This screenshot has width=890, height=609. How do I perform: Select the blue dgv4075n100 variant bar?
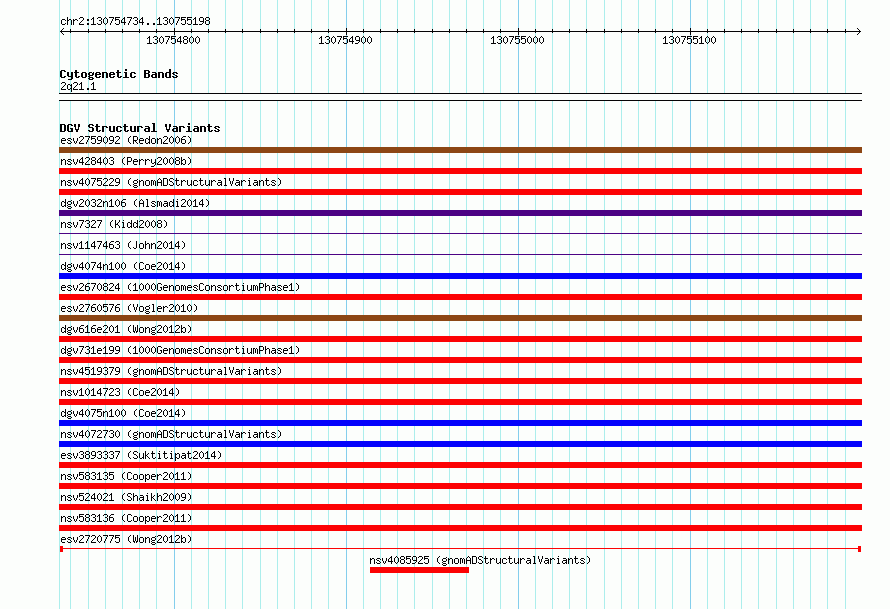click(x=460, y=423)
